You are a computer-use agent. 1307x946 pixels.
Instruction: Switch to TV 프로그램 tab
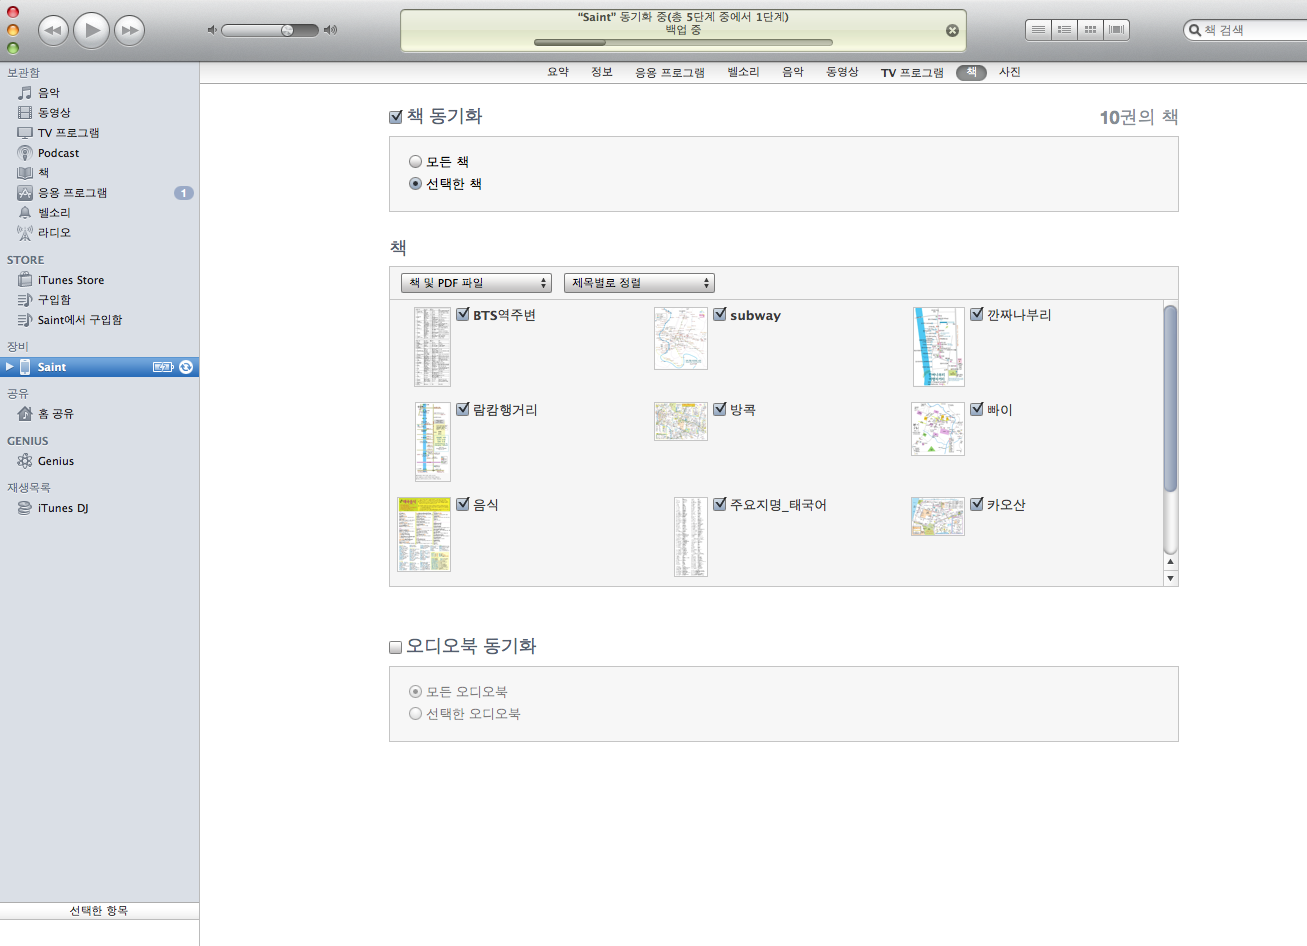pos(912,72)
